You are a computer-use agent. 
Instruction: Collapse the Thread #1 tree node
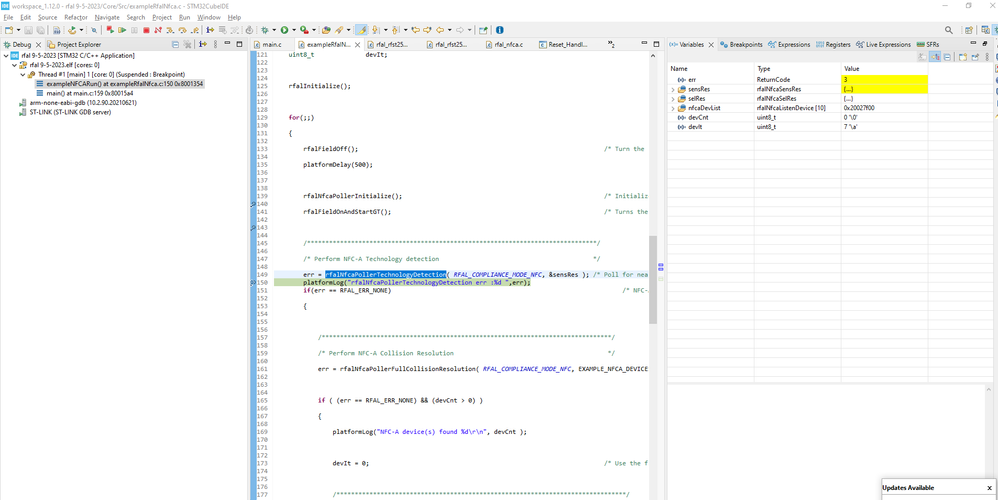tap(23, 74)
